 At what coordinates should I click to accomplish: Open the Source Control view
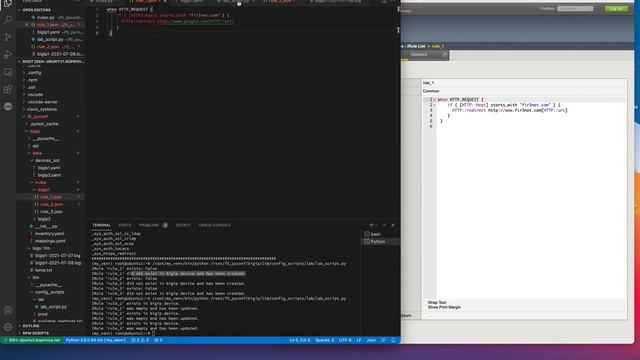point(8,37)
